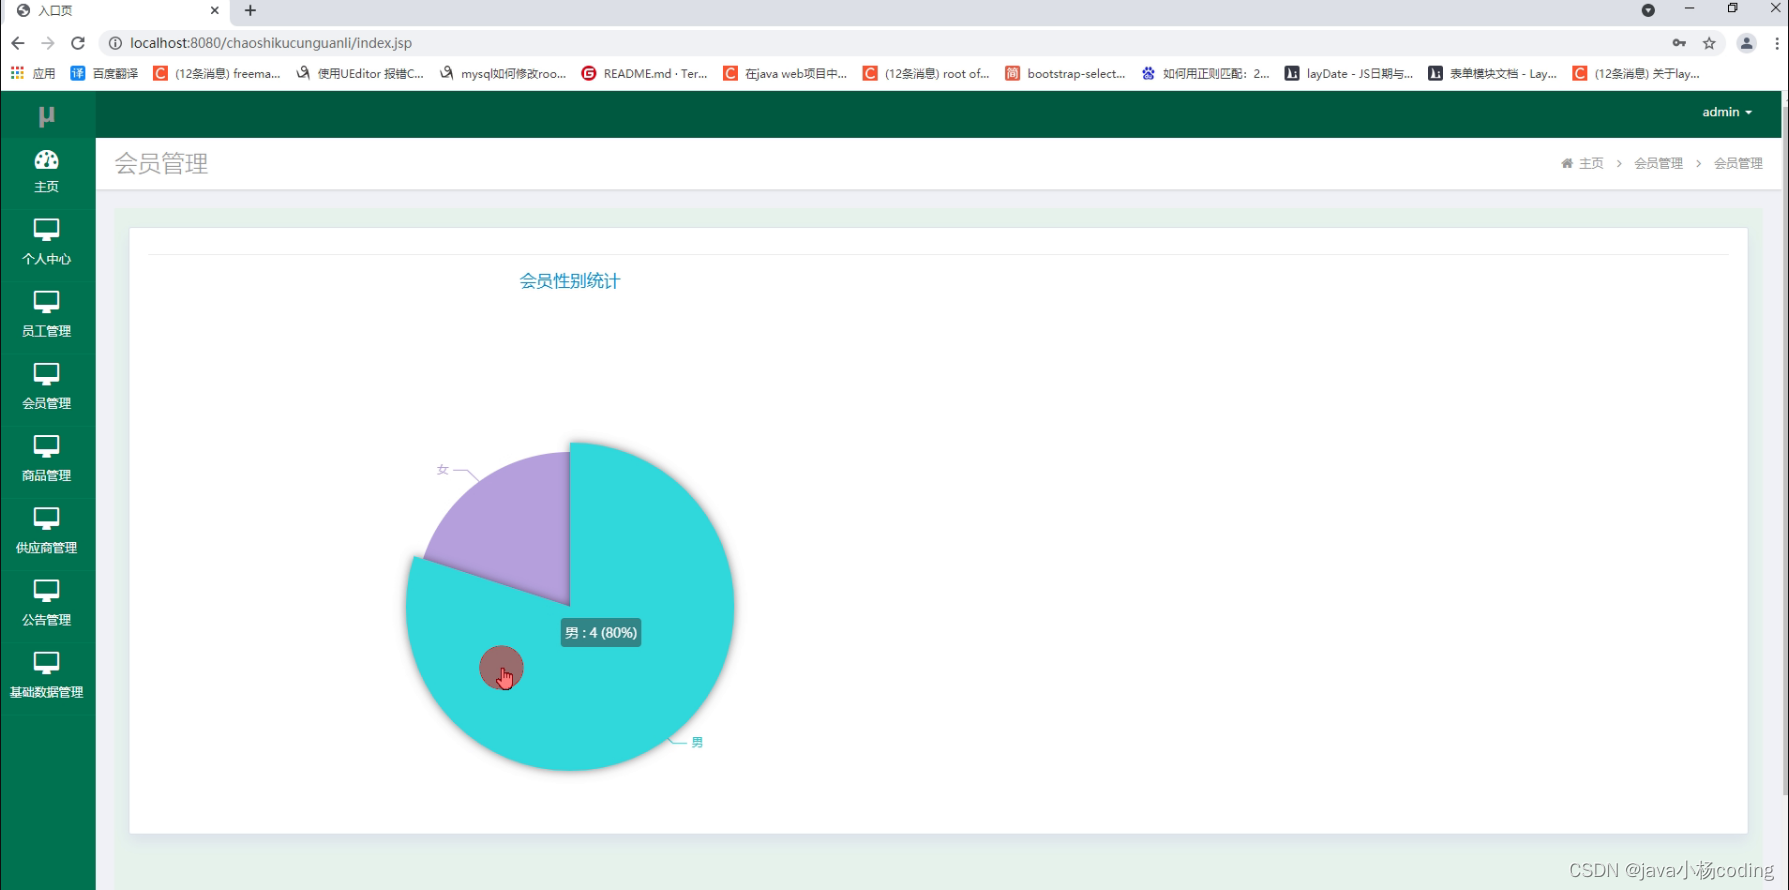Click the μ logo at sidebar top
This screenshot has width=1789, height=890.
tap(46, 116)
